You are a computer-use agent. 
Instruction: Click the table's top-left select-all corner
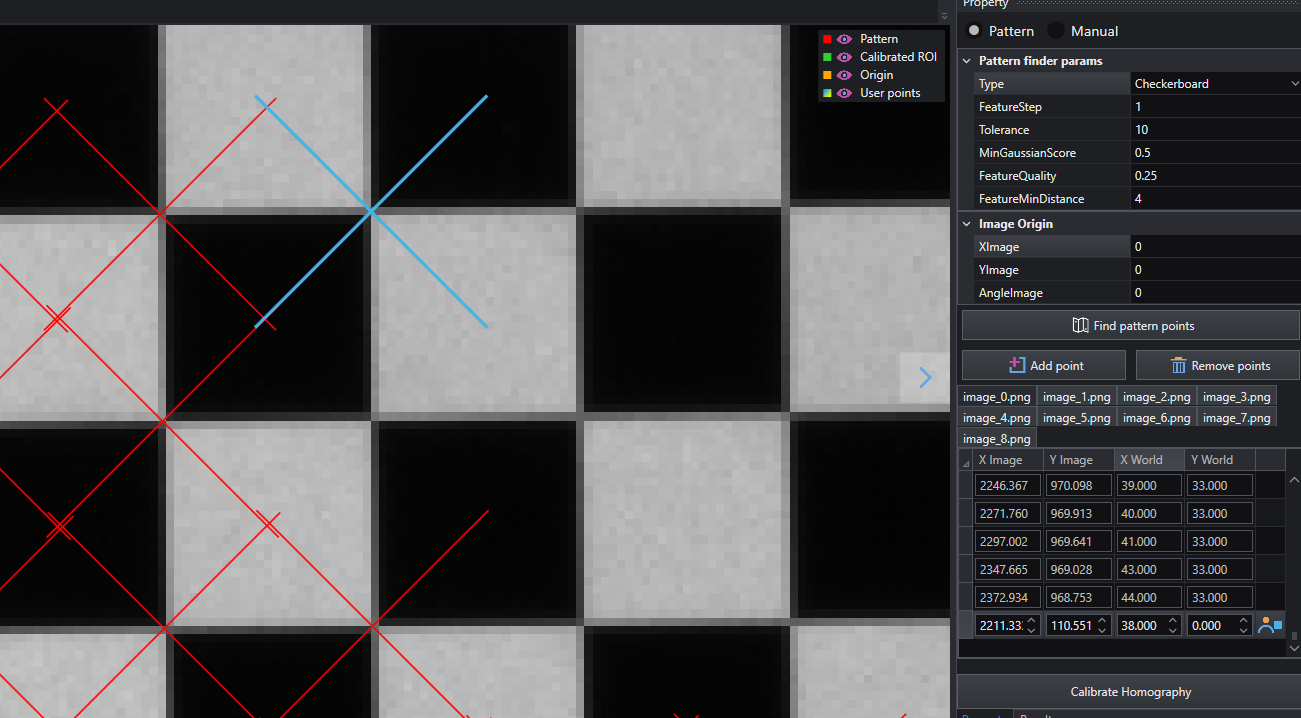[x=965, y=460]
